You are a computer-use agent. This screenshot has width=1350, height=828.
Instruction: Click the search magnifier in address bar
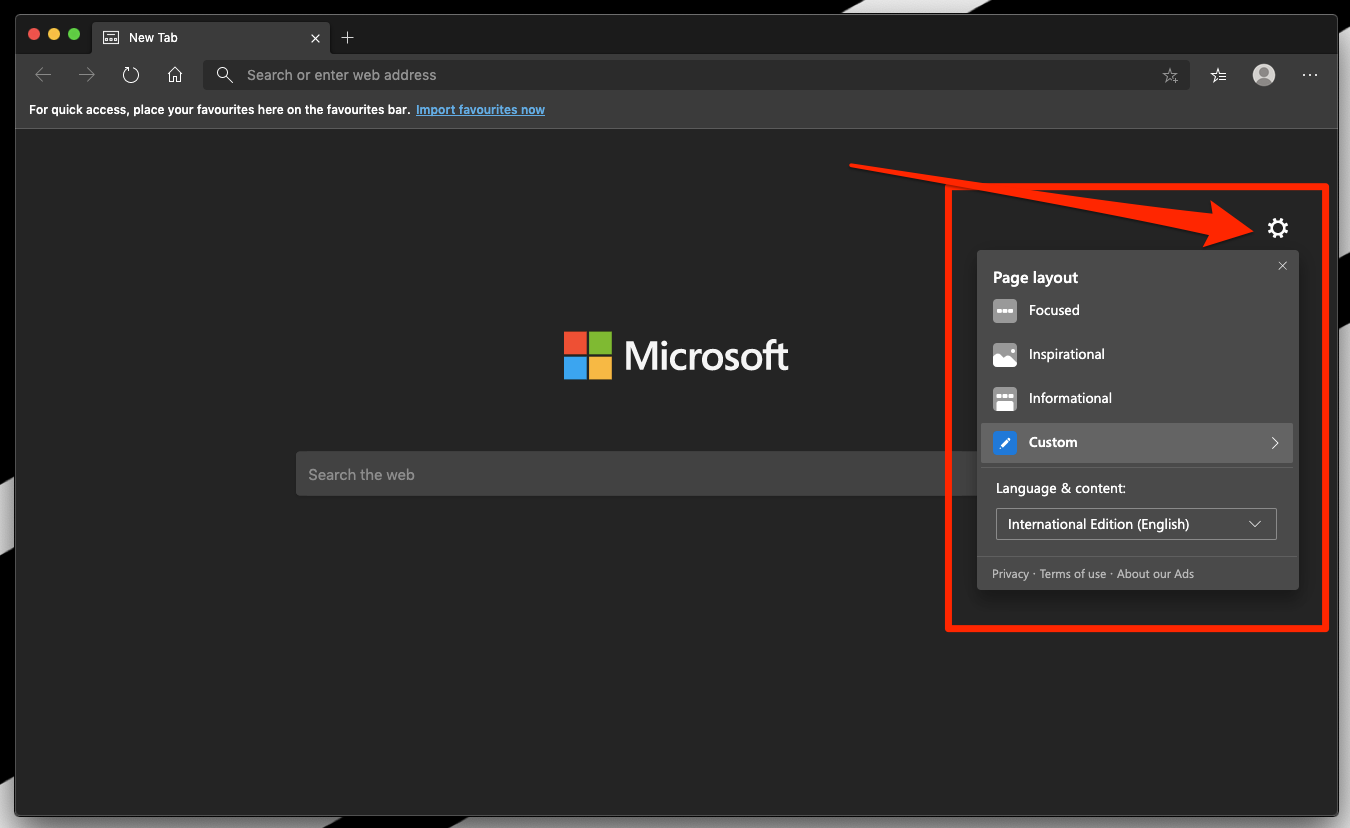225,75
